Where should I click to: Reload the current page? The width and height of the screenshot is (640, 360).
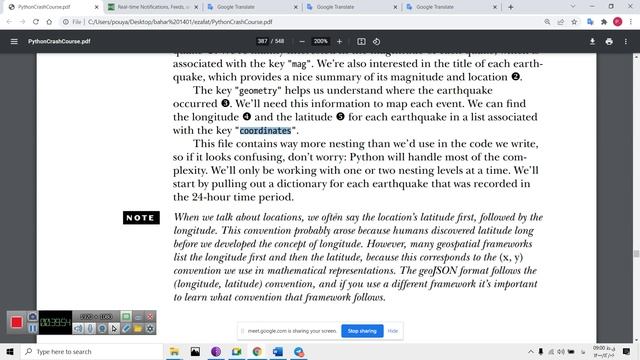click(x=36, y=22)
